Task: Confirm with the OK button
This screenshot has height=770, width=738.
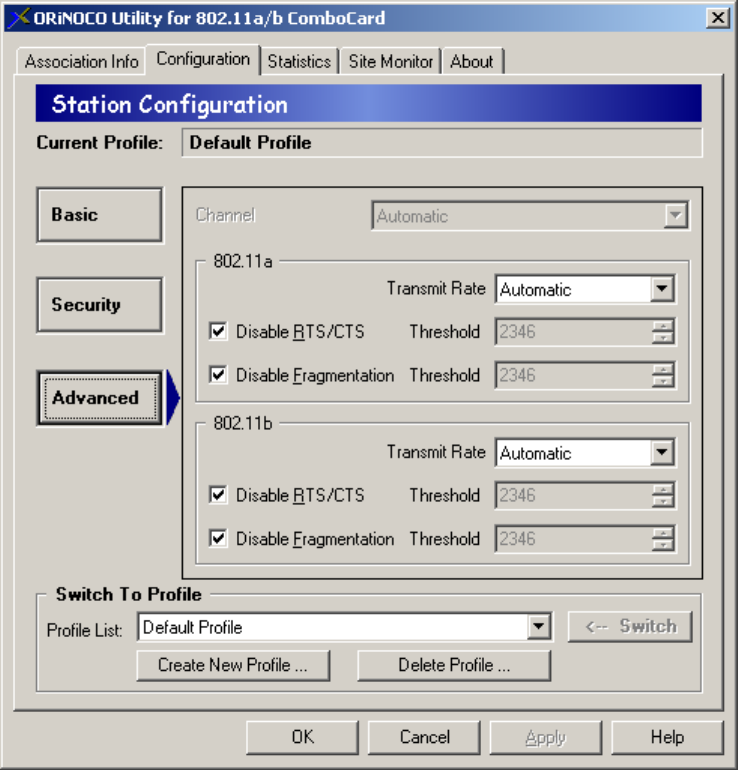Action: [302, 737]
